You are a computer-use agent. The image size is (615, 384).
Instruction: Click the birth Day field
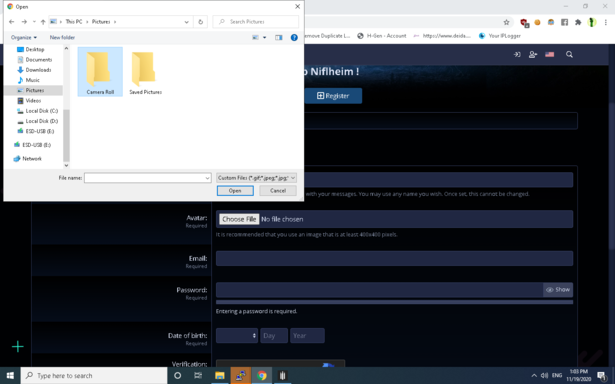(x=274, y=336)
